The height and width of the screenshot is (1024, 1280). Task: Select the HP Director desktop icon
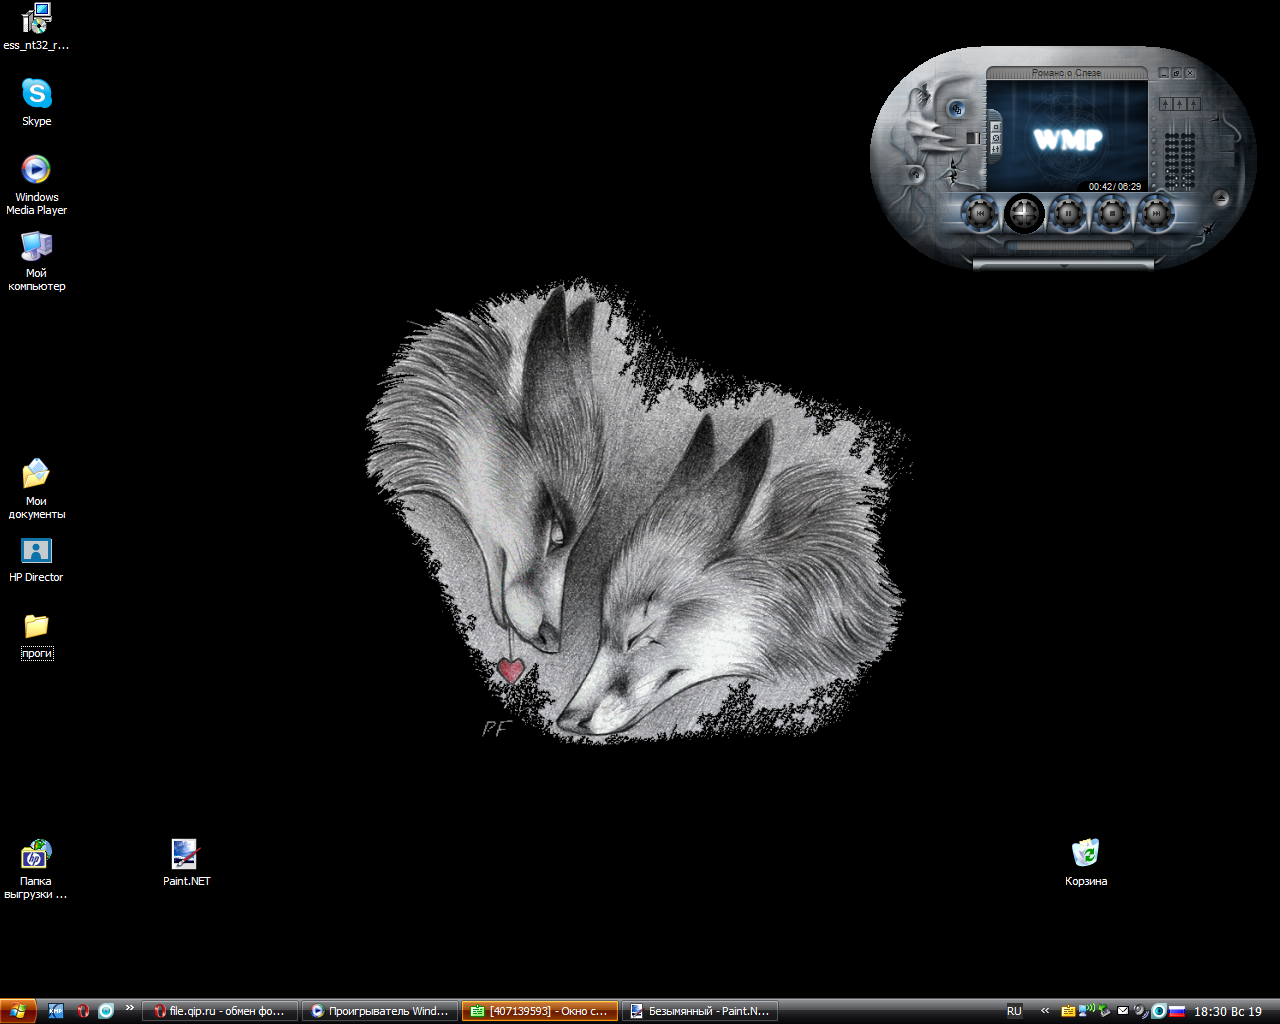36,552
